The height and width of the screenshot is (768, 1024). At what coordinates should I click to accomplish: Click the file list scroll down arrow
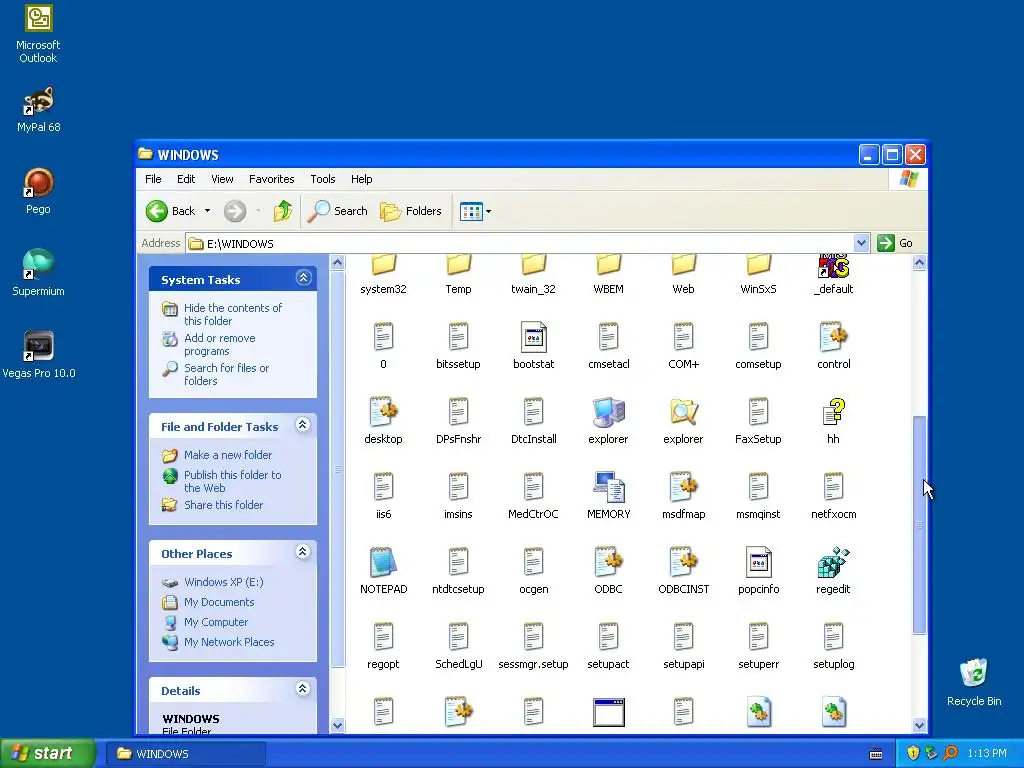[x=919, y=725]
